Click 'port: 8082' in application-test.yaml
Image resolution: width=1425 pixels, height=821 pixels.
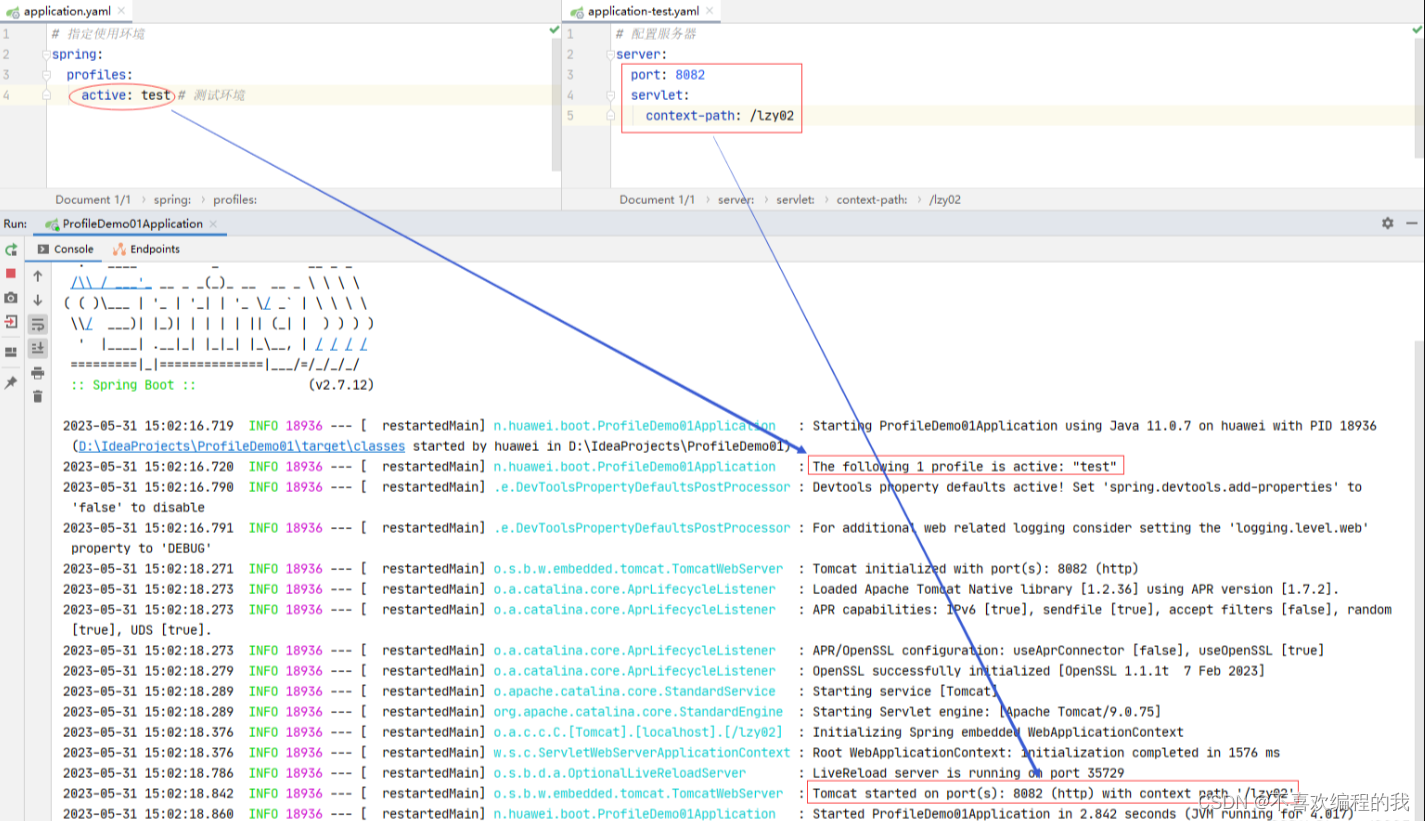(668, 75)
